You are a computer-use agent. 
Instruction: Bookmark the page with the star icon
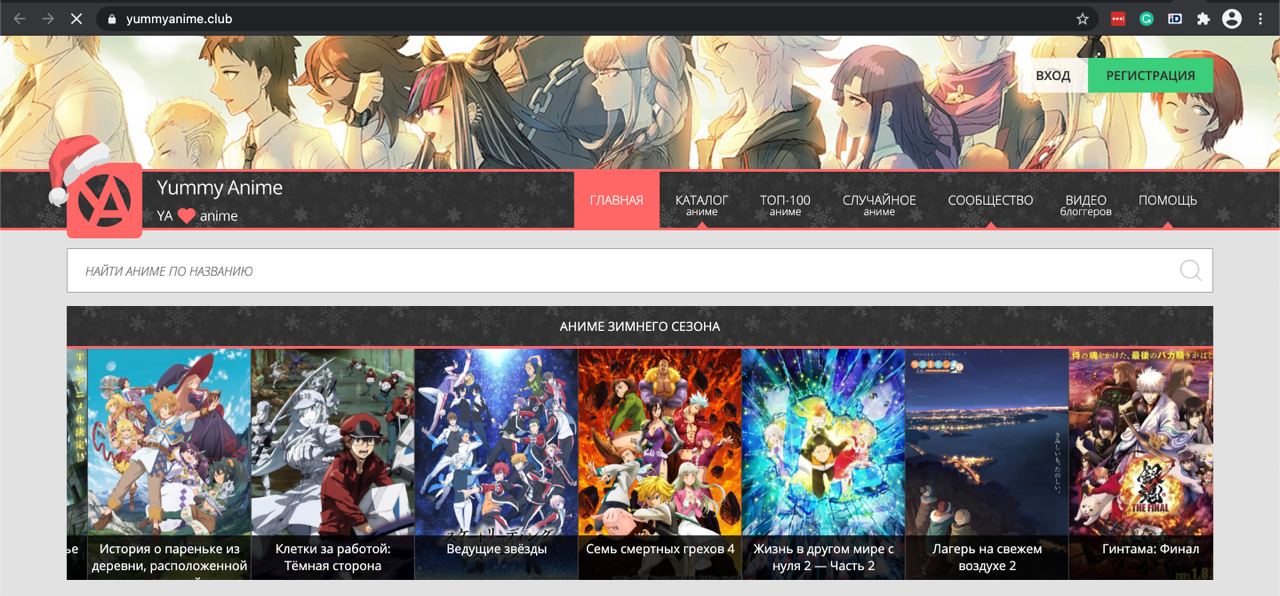[x=1082, y=19]
